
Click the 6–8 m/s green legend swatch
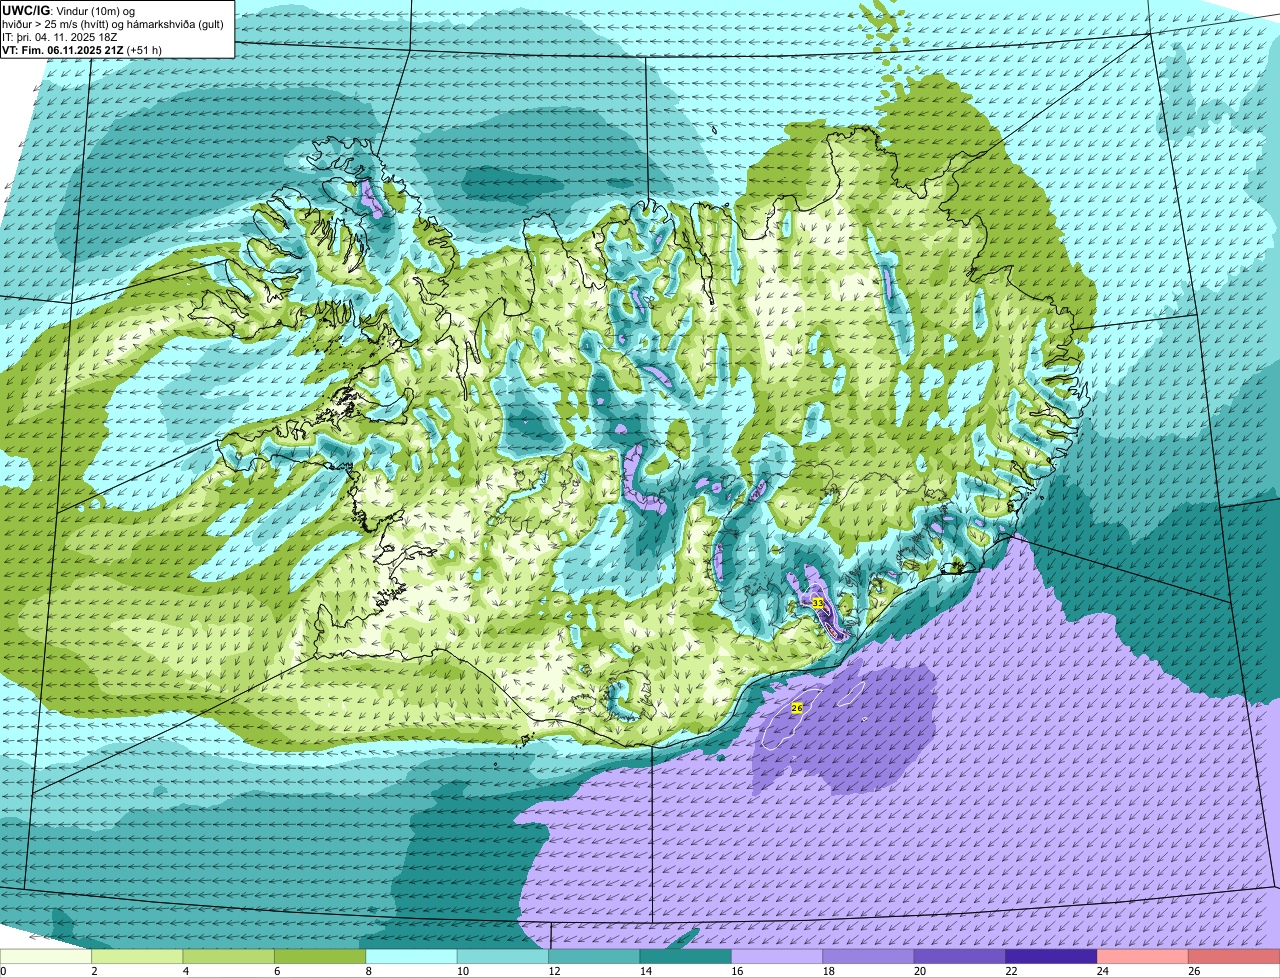click(x=320, y=957)
